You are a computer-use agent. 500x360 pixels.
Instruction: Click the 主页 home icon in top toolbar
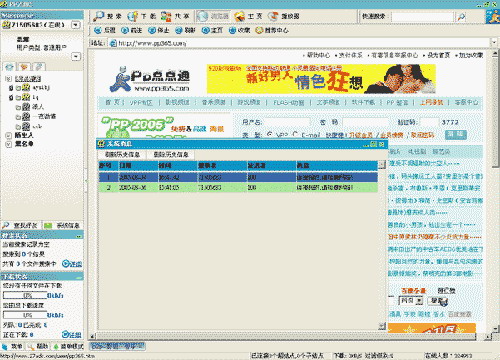tap(248, 16)
